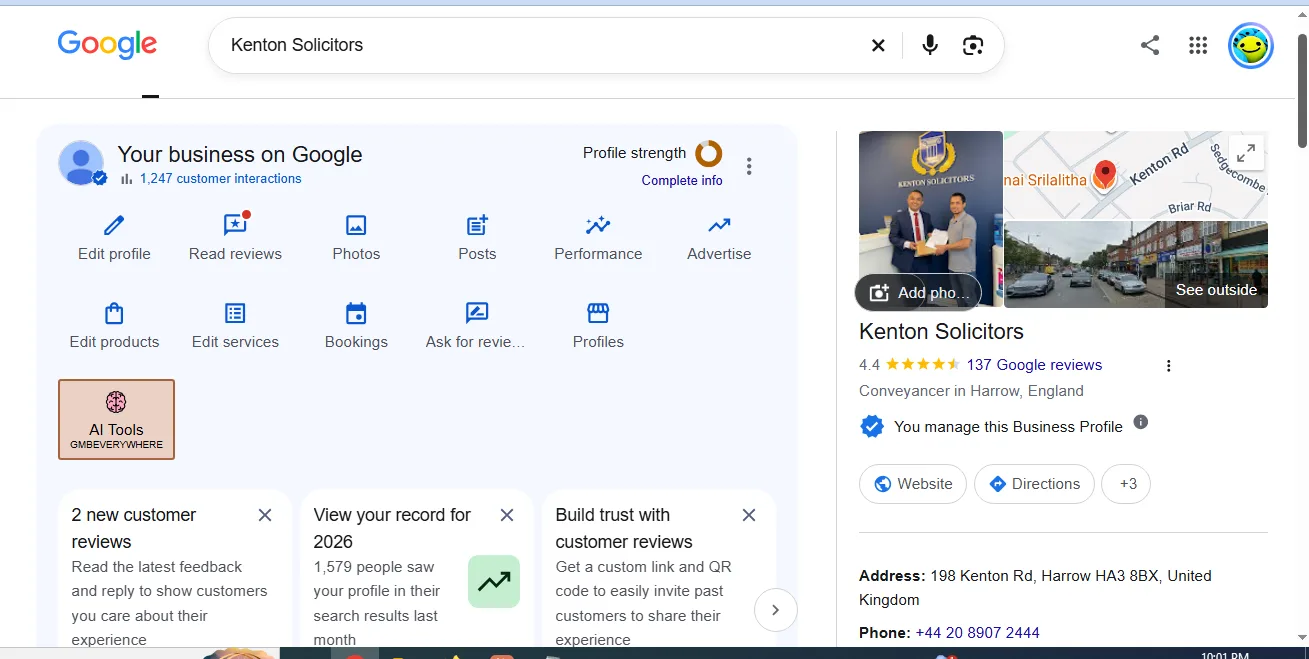The image size is (1309, 659).
Task: Open 1,247 customer interactions link
Action: (220, 179)
